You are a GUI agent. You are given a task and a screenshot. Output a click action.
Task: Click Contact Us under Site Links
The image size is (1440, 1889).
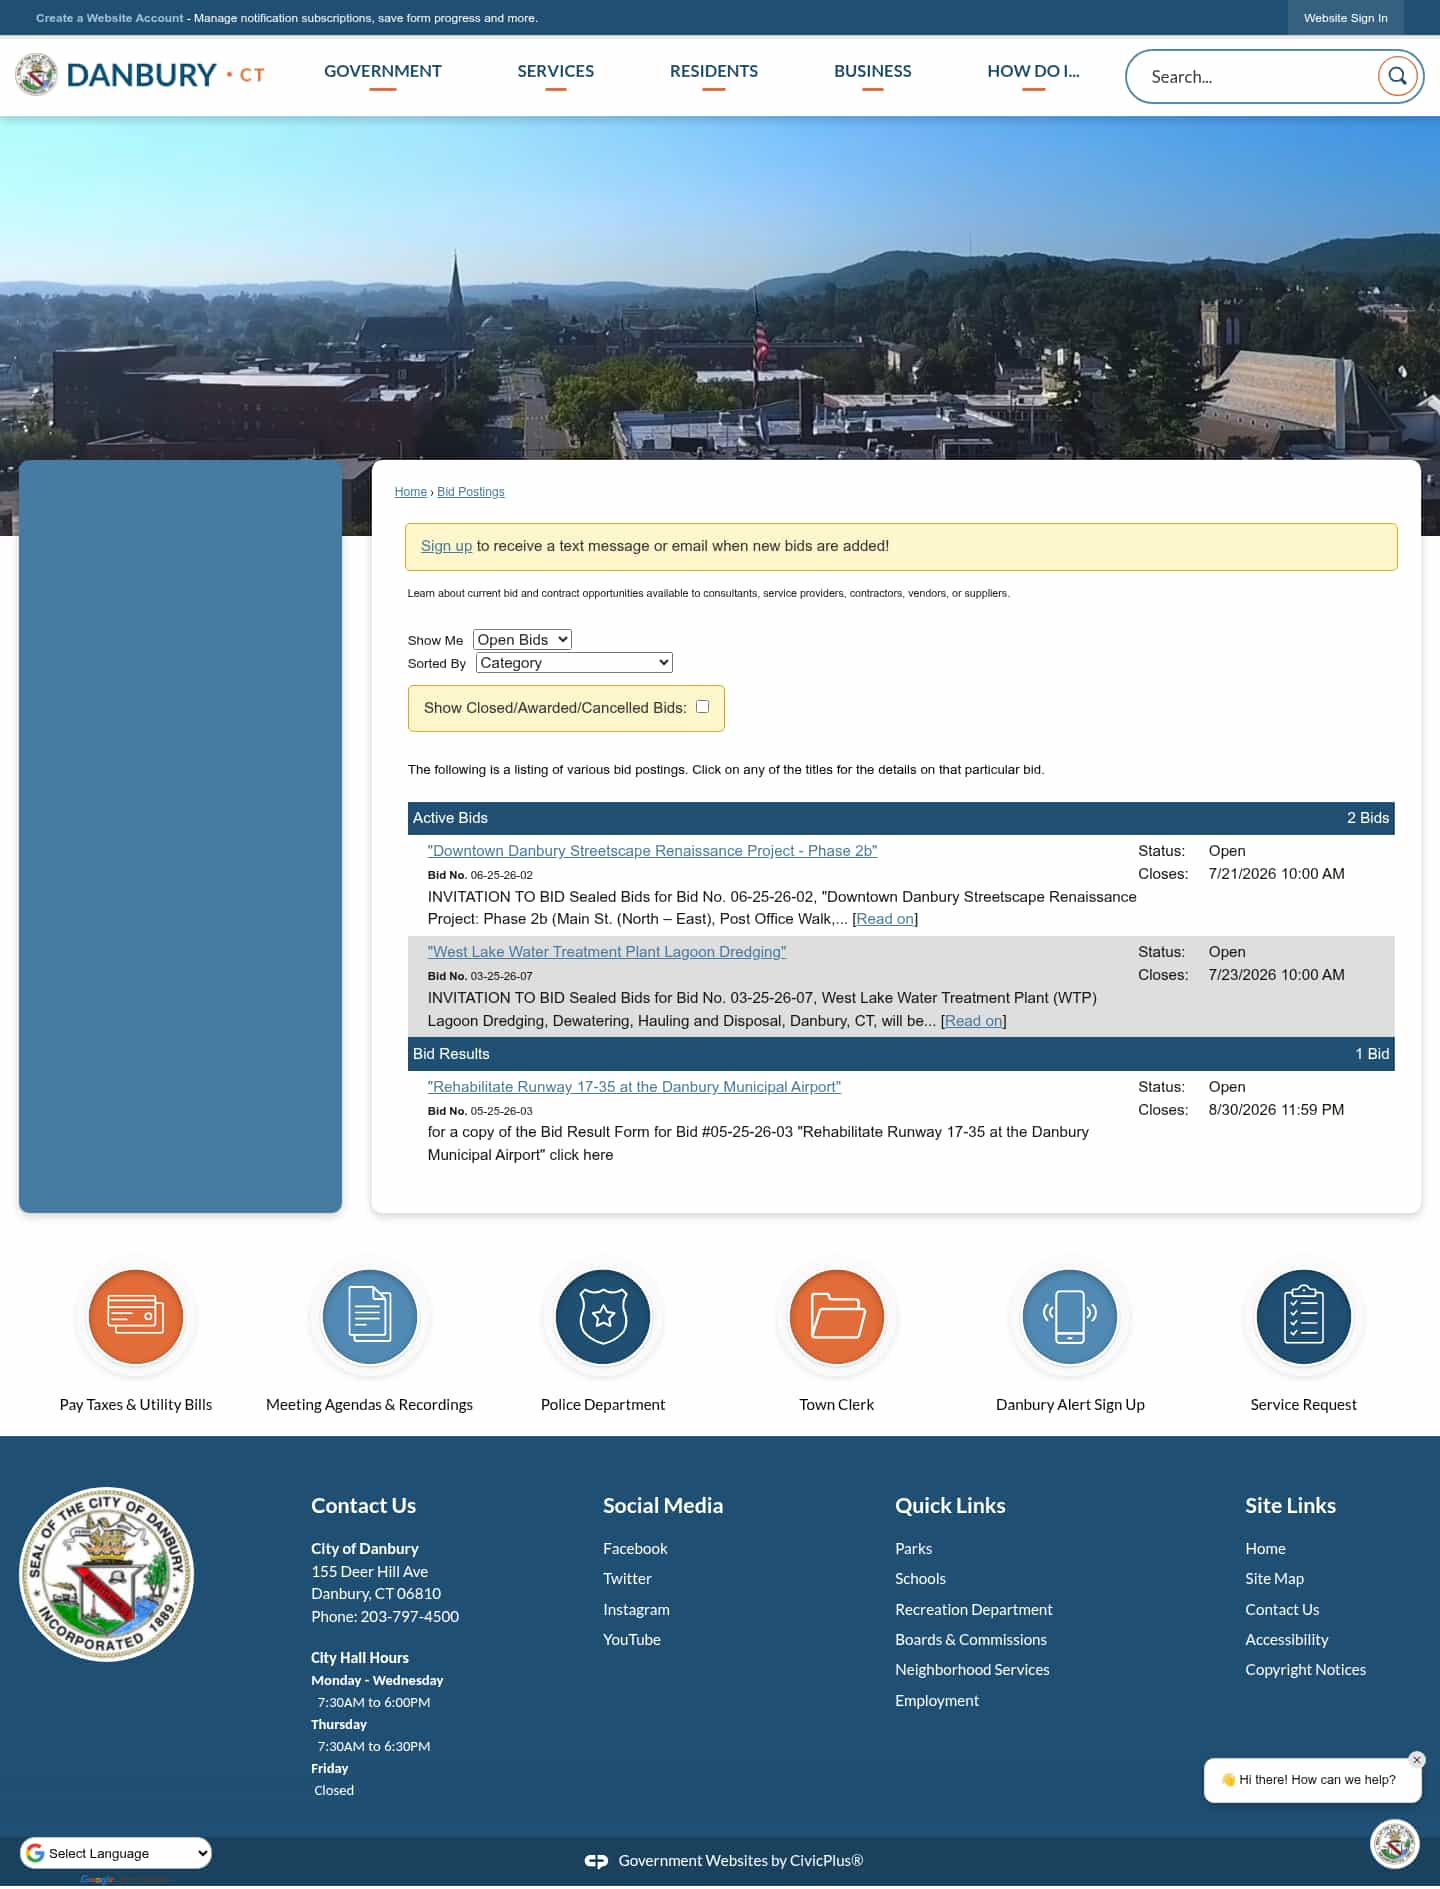click(1282, 1609)
